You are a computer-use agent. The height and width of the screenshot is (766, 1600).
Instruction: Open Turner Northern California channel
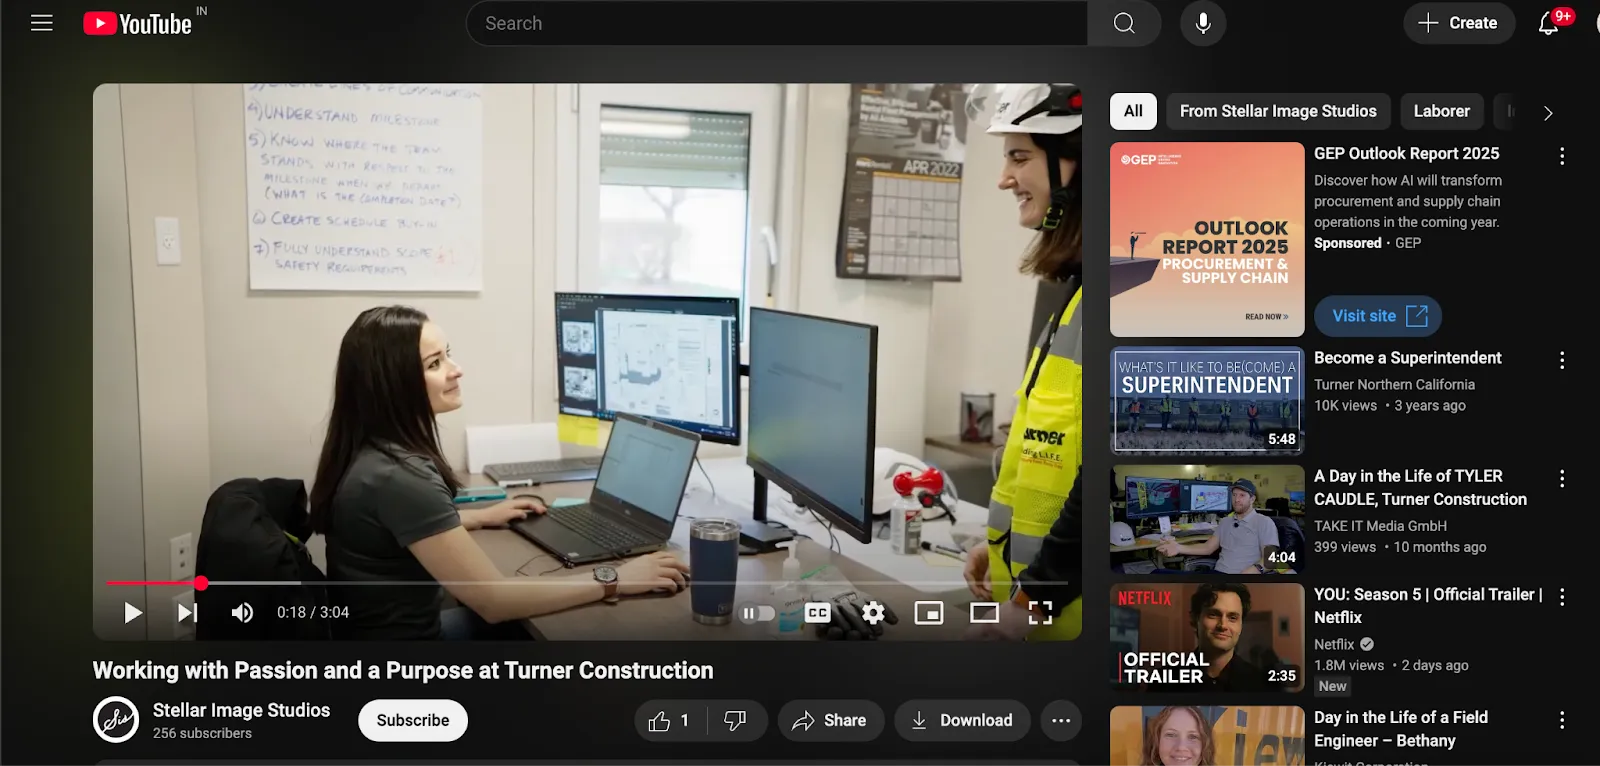(x=1394, y=384)
